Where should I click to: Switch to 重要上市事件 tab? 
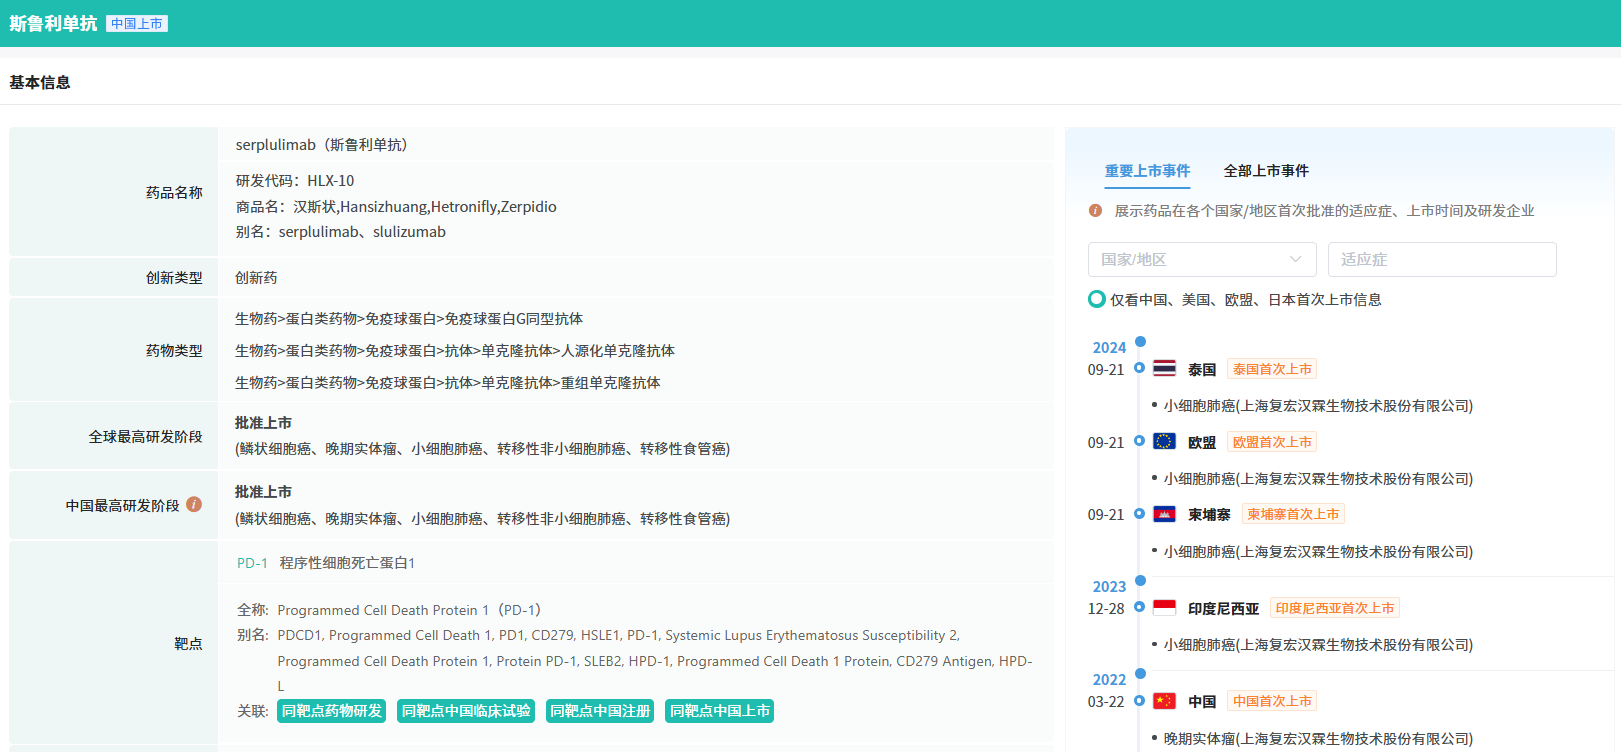(1147, 171)
